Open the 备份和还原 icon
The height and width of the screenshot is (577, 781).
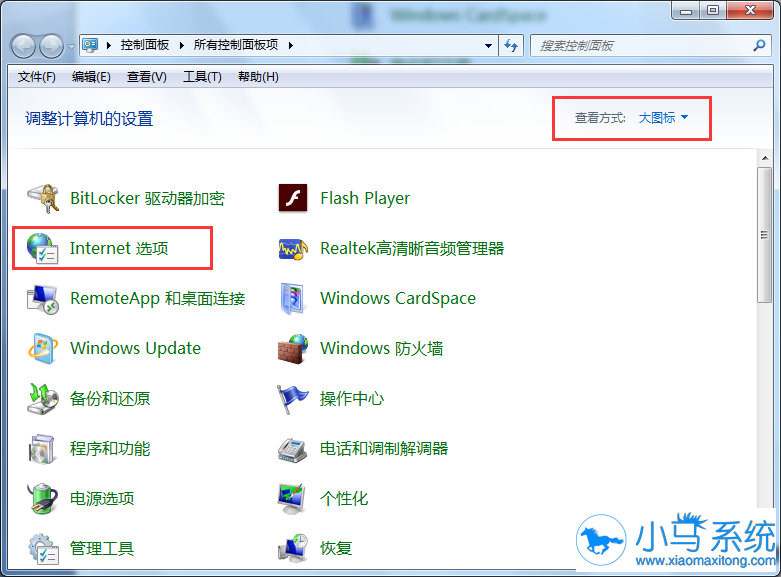click(42, 399)
